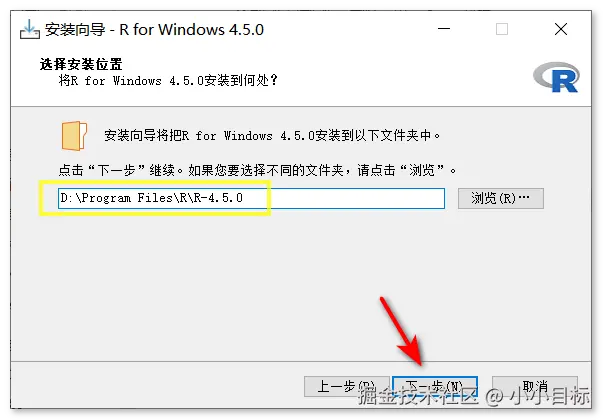Minimize the setup wizard window
603x420 pixels.
tap(444, 29)
